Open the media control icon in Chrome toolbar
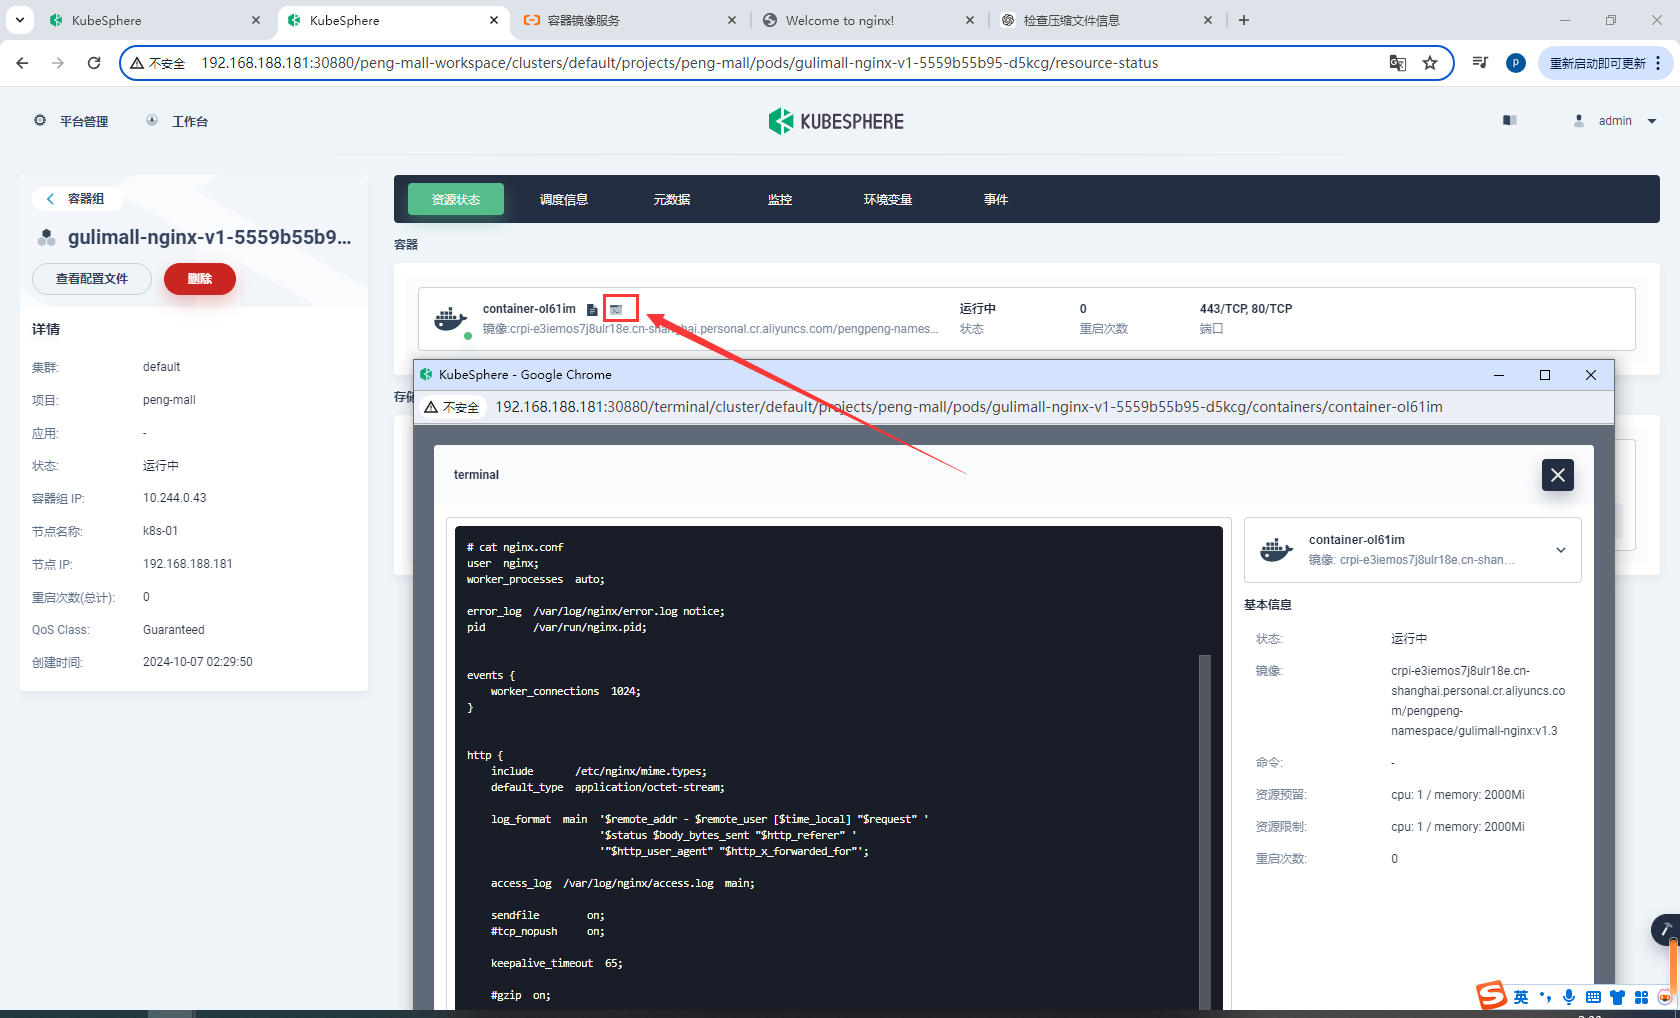 click(x=1481, y=63)
